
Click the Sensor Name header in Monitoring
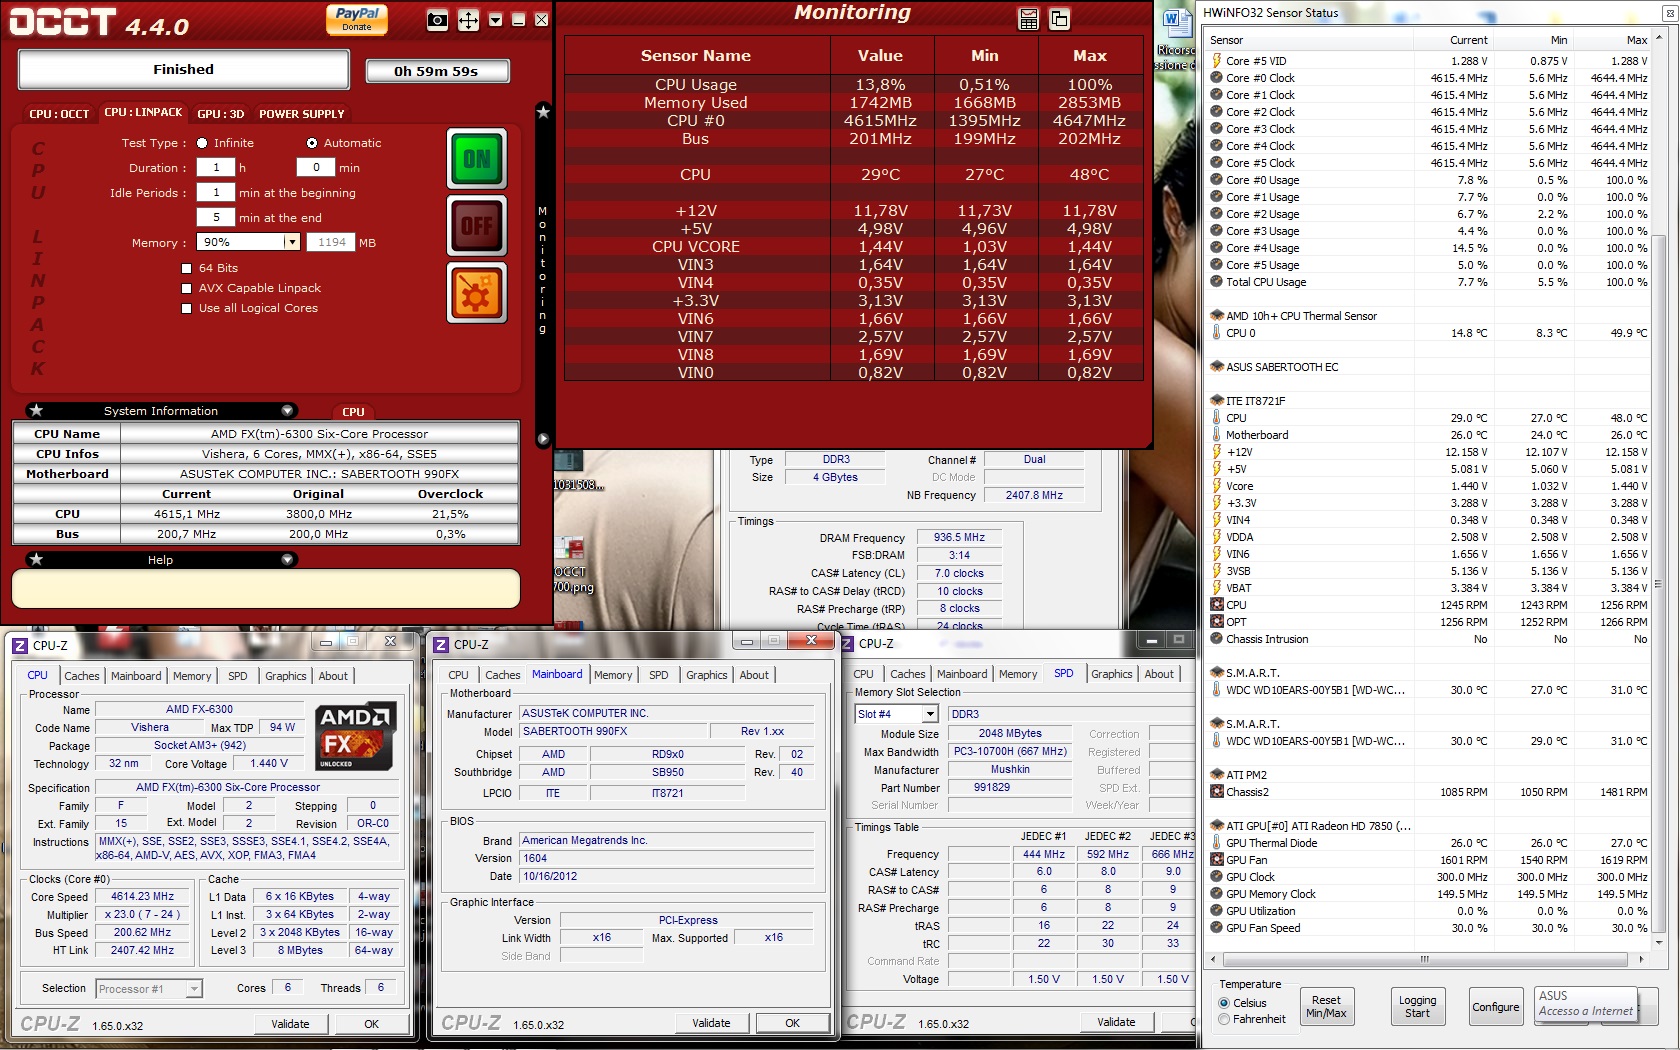tap(696, 56)
